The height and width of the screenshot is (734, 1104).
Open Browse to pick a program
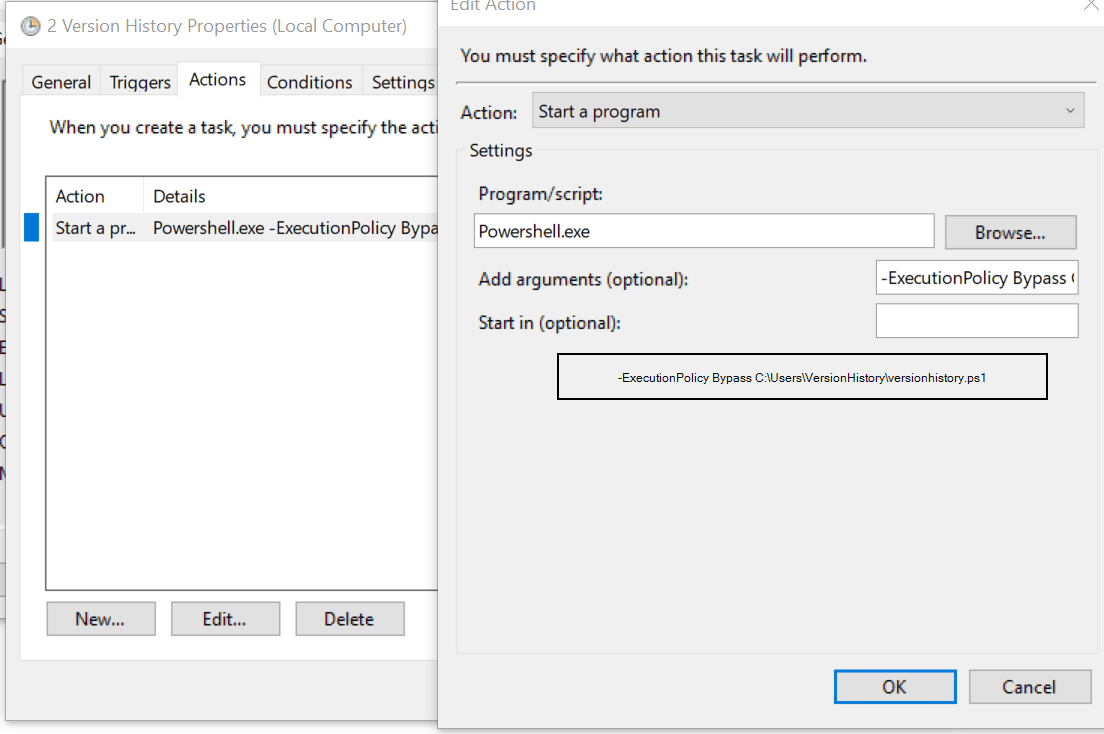tap(1010, 232)
